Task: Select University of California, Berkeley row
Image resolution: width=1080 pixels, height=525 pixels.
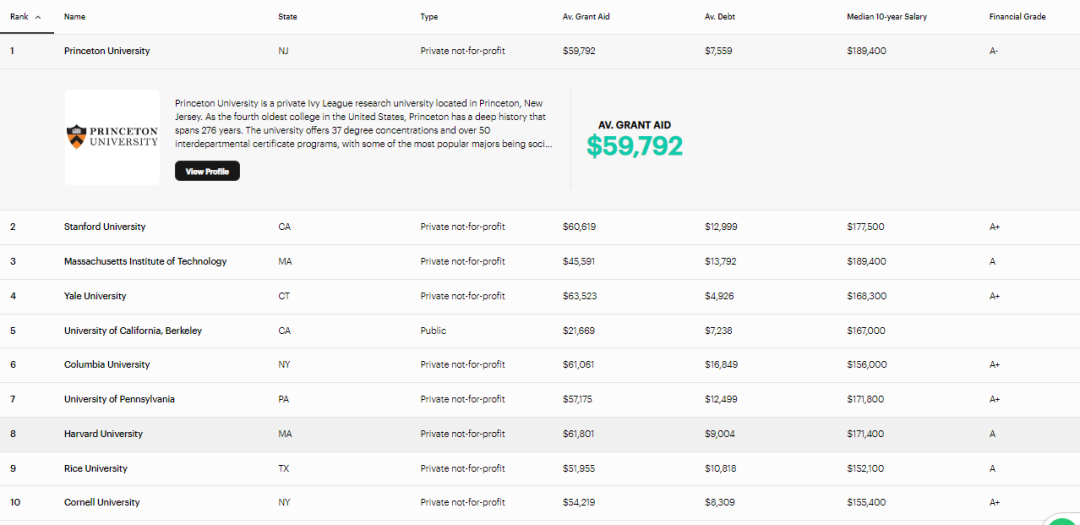Action: point(133,331)
